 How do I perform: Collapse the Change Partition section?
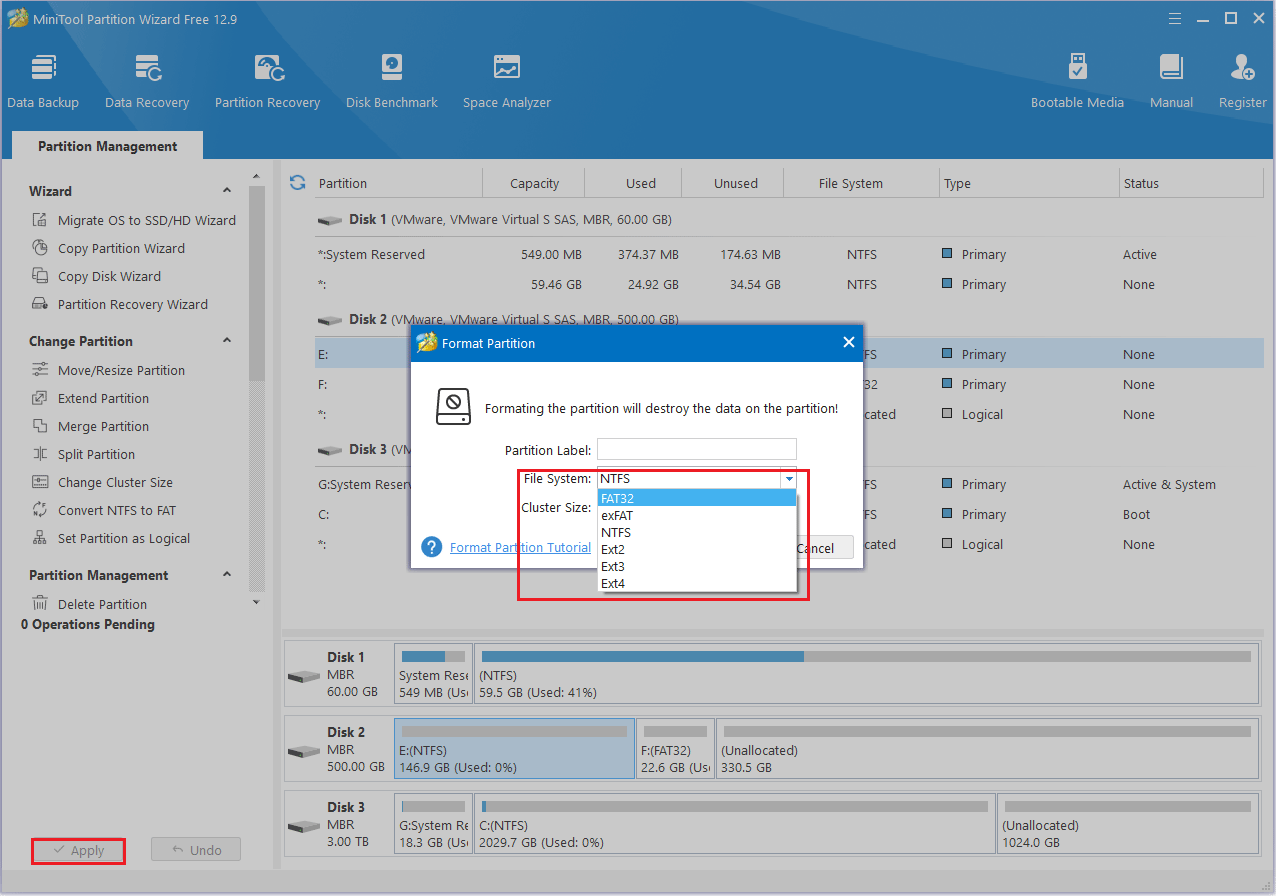227,340
